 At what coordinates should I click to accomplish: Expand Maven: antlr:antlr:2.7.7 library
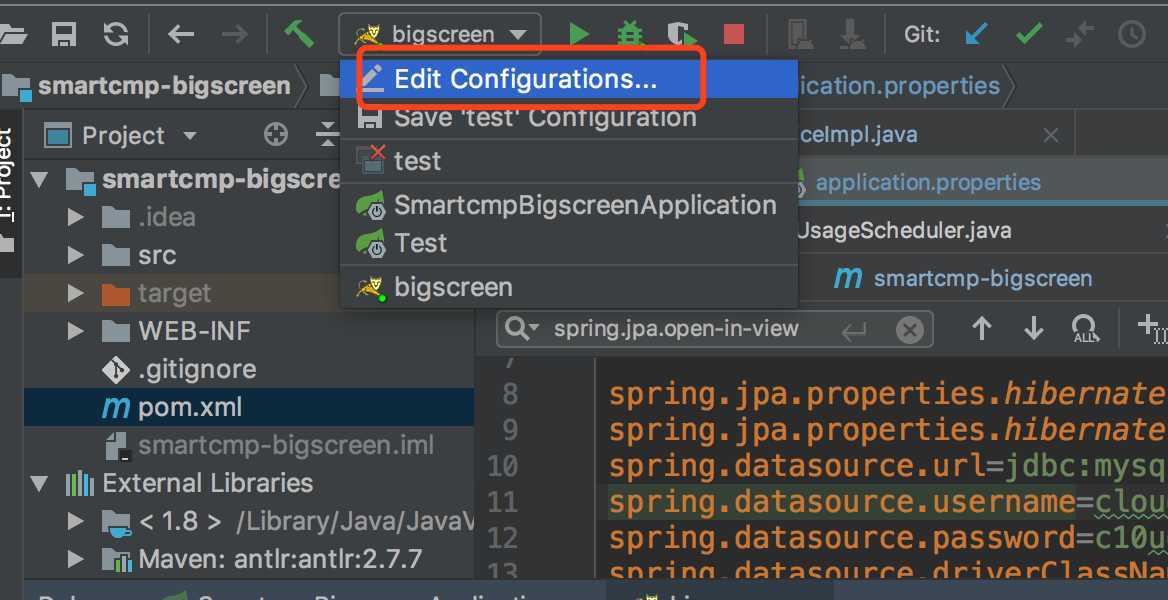click(75, 559)
